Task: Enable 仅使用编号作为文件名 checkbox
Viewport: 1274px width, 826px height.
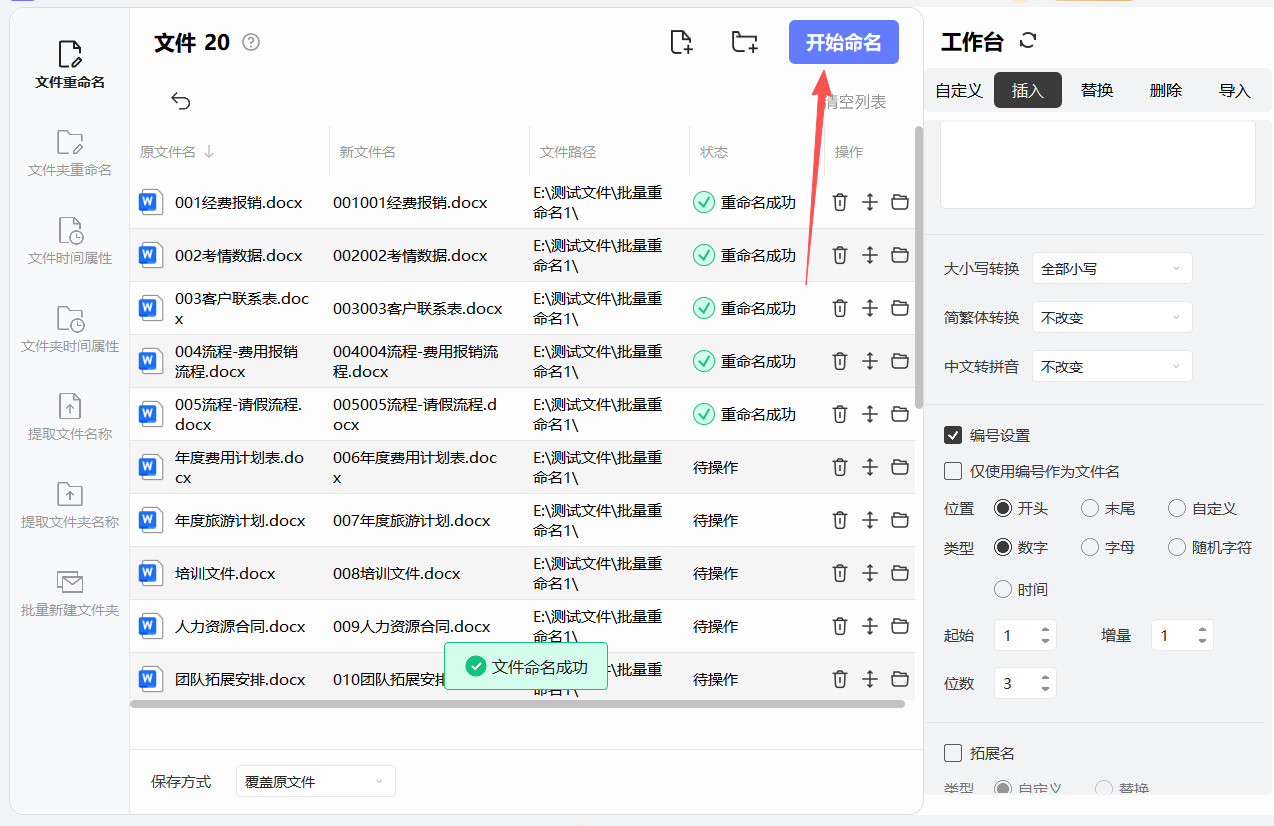Action: [953, 471]
